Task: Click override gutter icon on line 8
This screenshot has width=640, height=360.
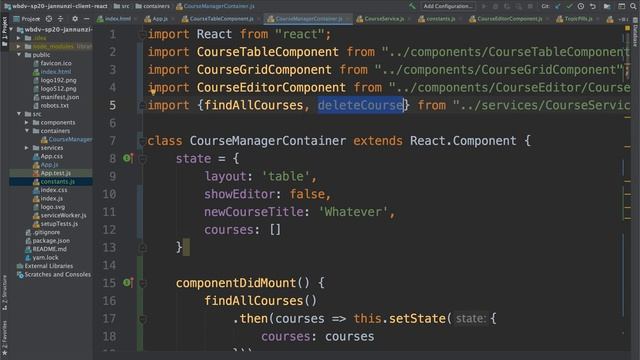Action: [128, 158]
